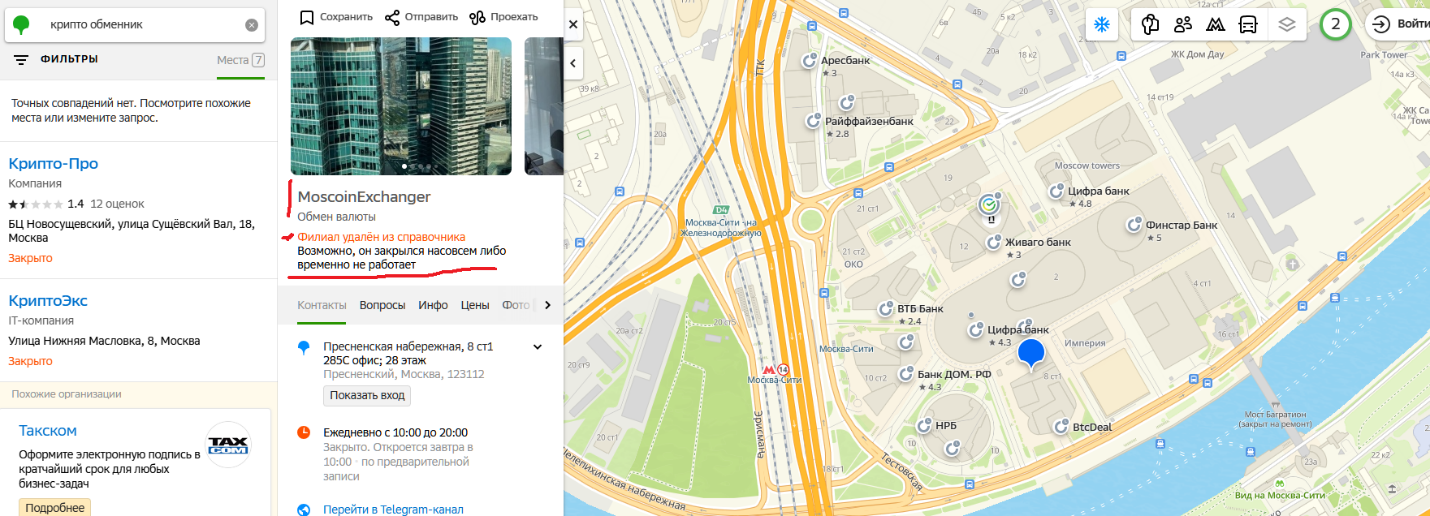This screenshot has width=1430, height=516.
Task: Open the Такском ad title
Action: [48, 430]
